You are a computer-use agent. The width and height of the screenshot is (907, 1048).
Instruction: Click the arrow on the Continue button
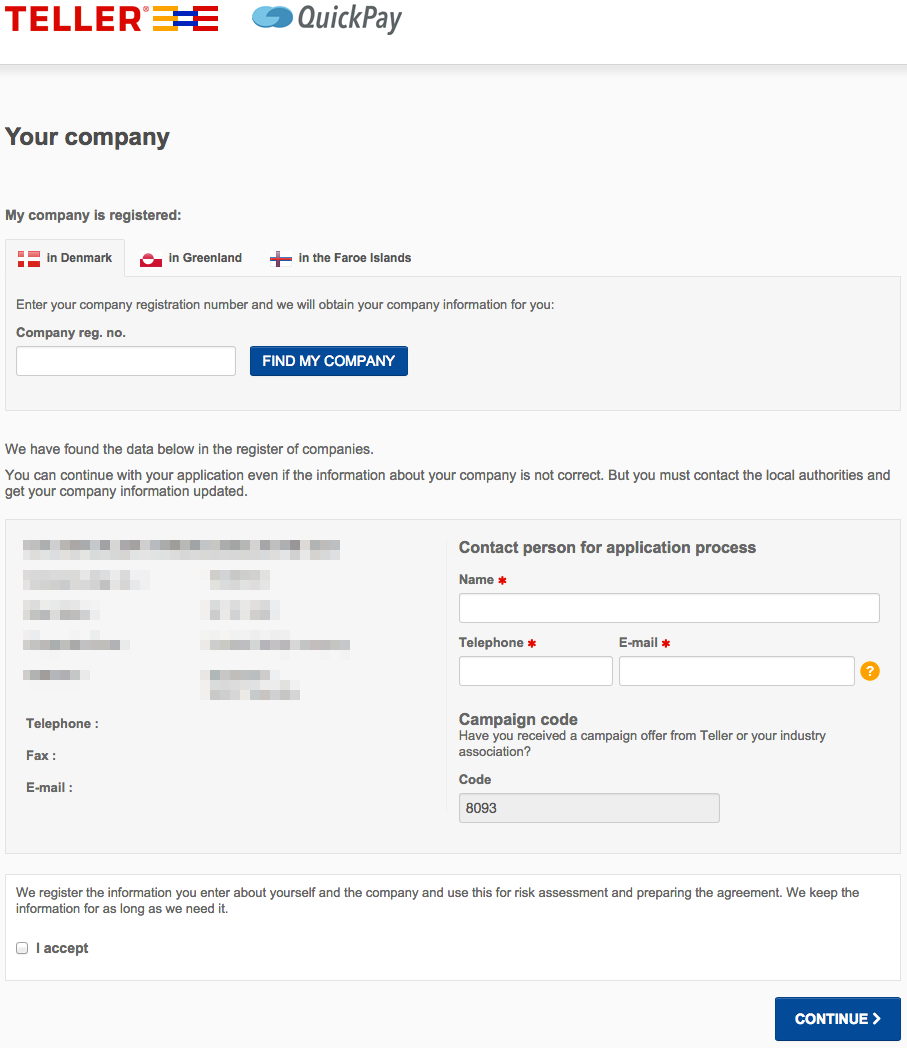point(877,1019)
